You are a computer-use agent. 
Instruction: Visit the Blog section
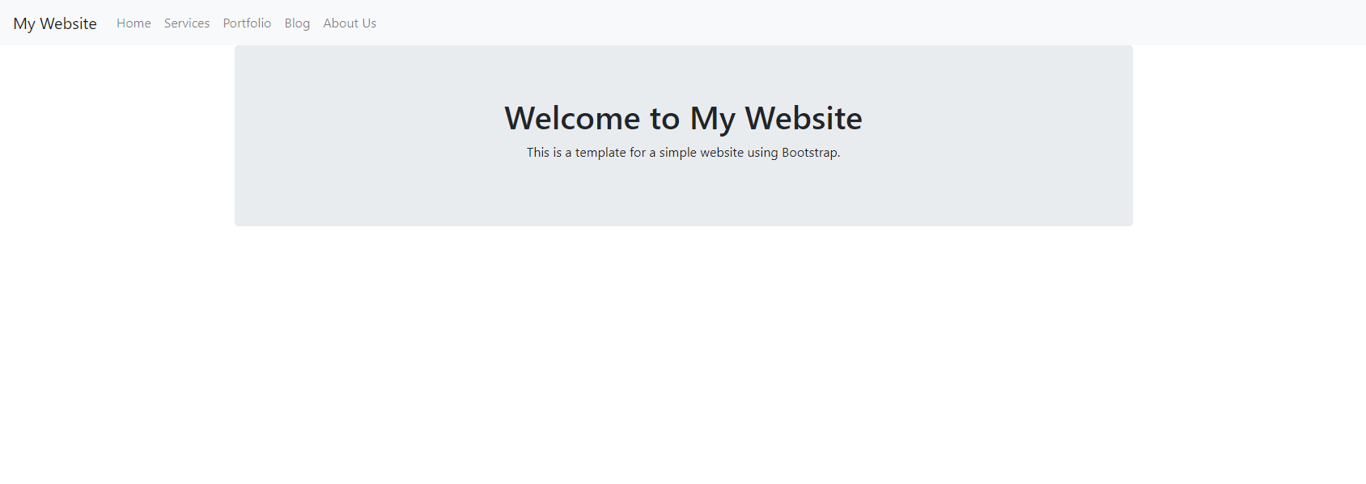click(297, 23)
